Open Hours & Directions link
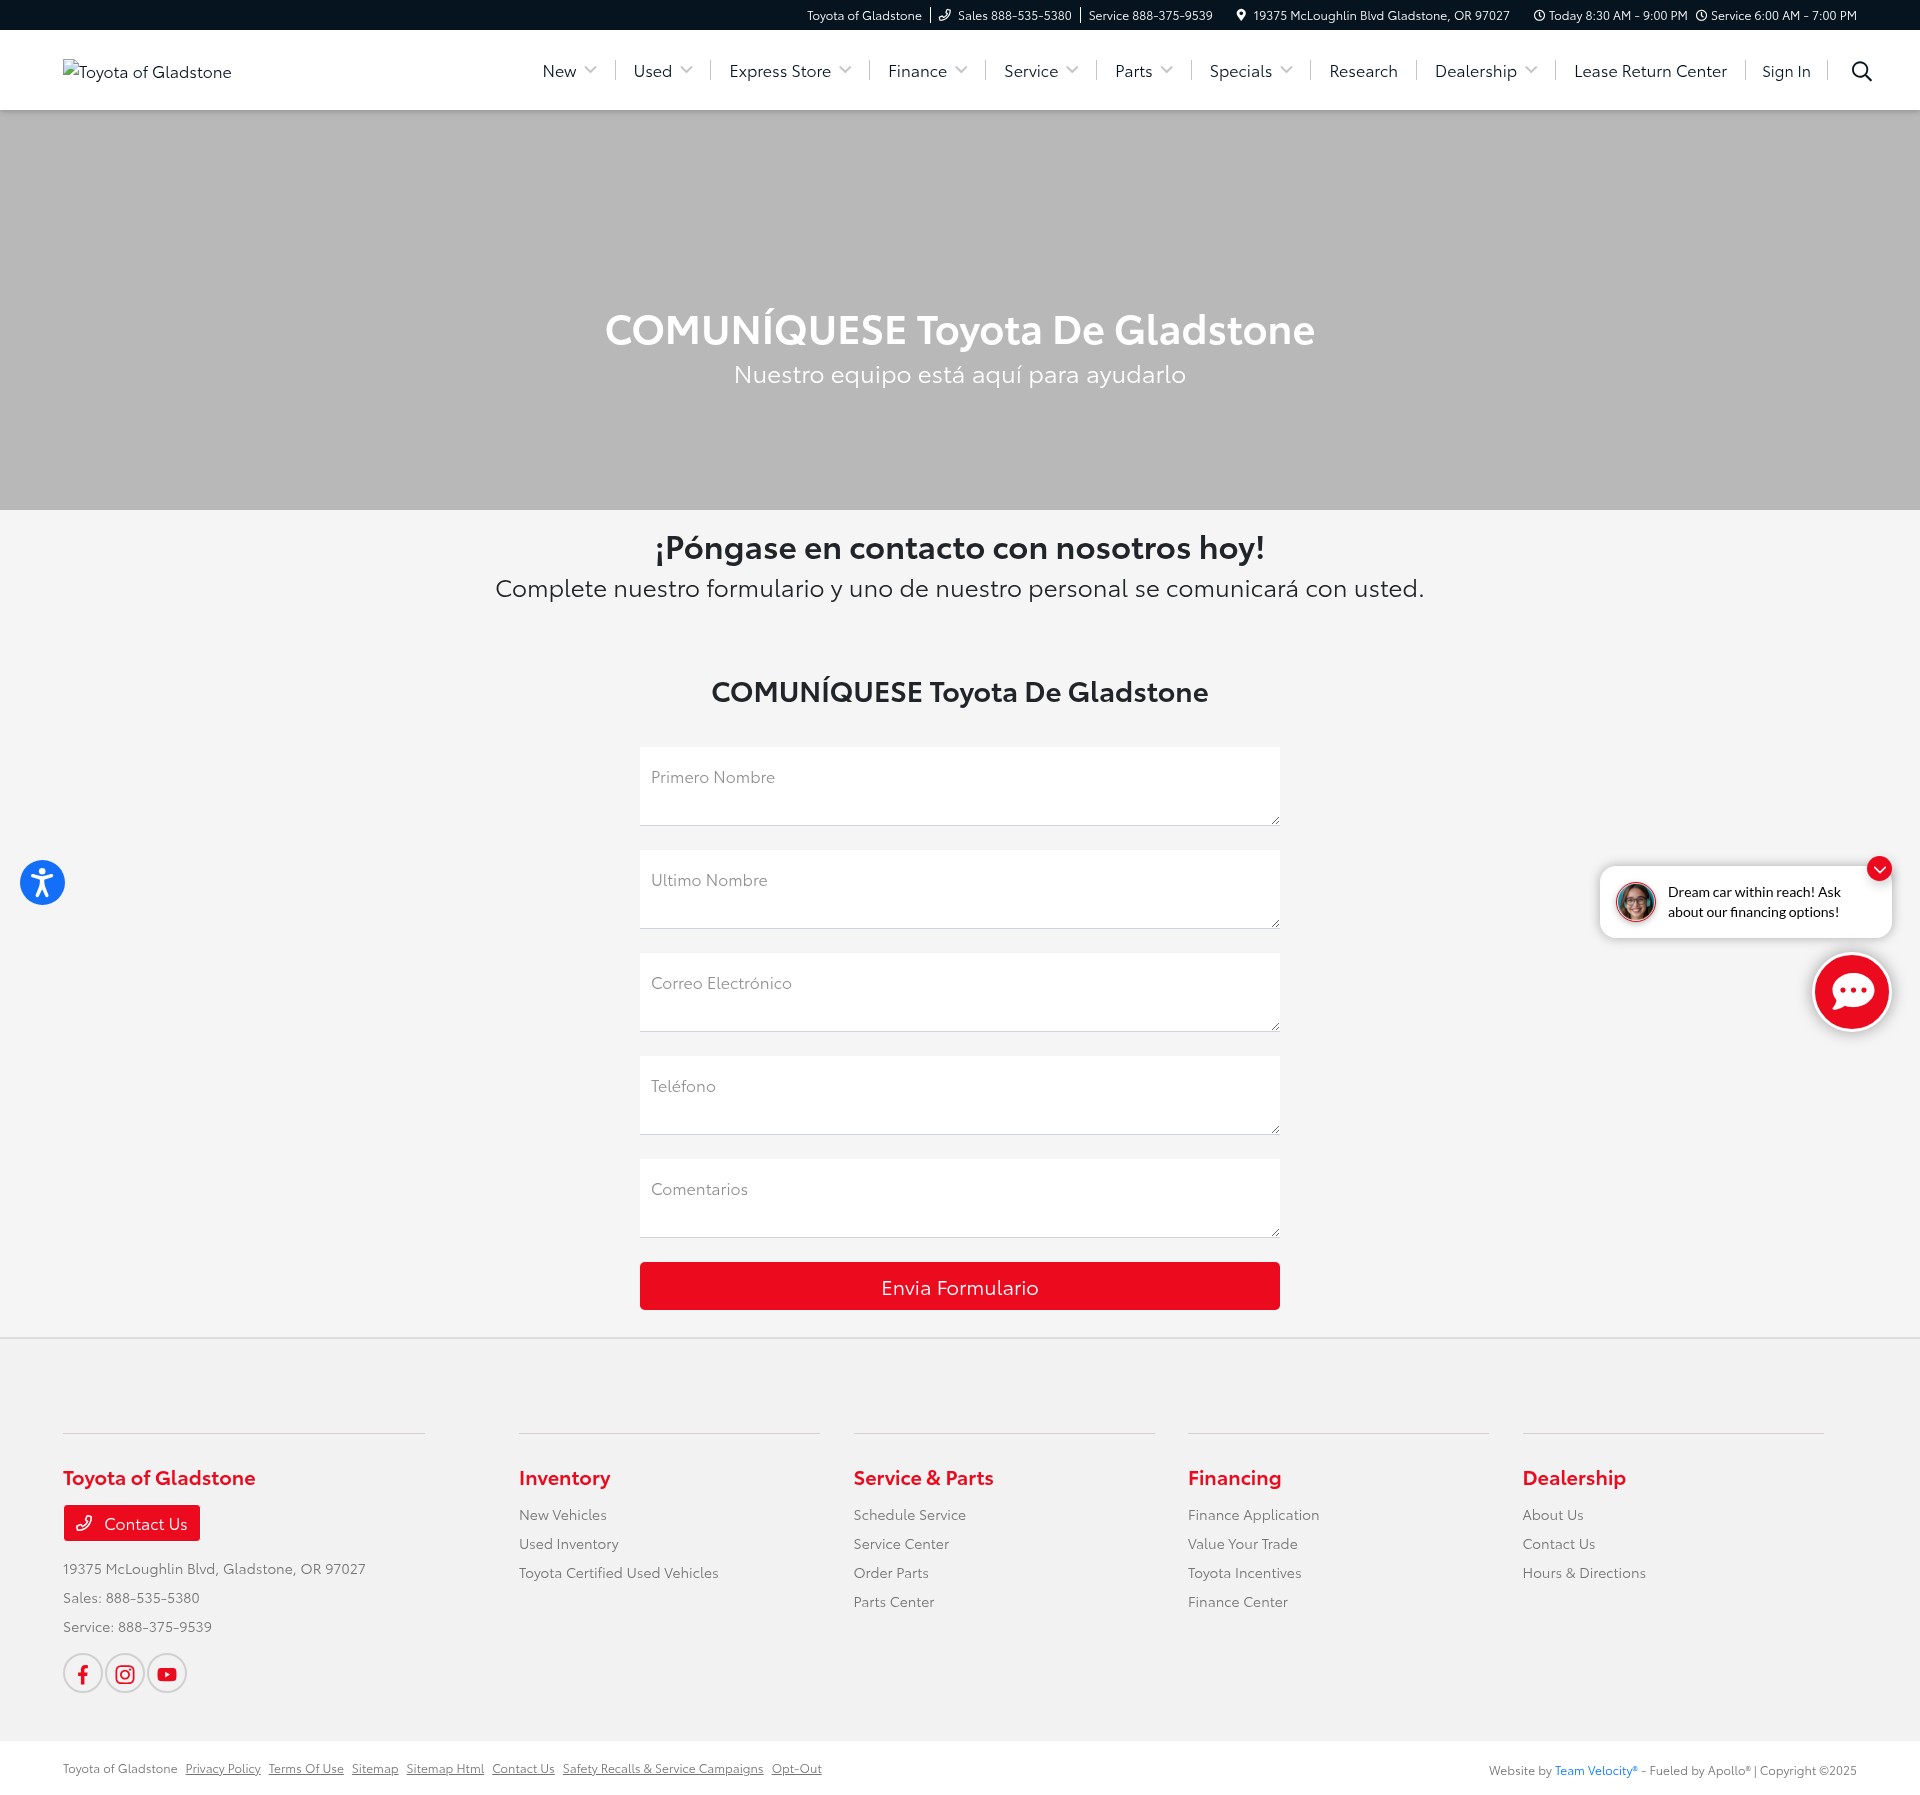 point(1583,1573)
